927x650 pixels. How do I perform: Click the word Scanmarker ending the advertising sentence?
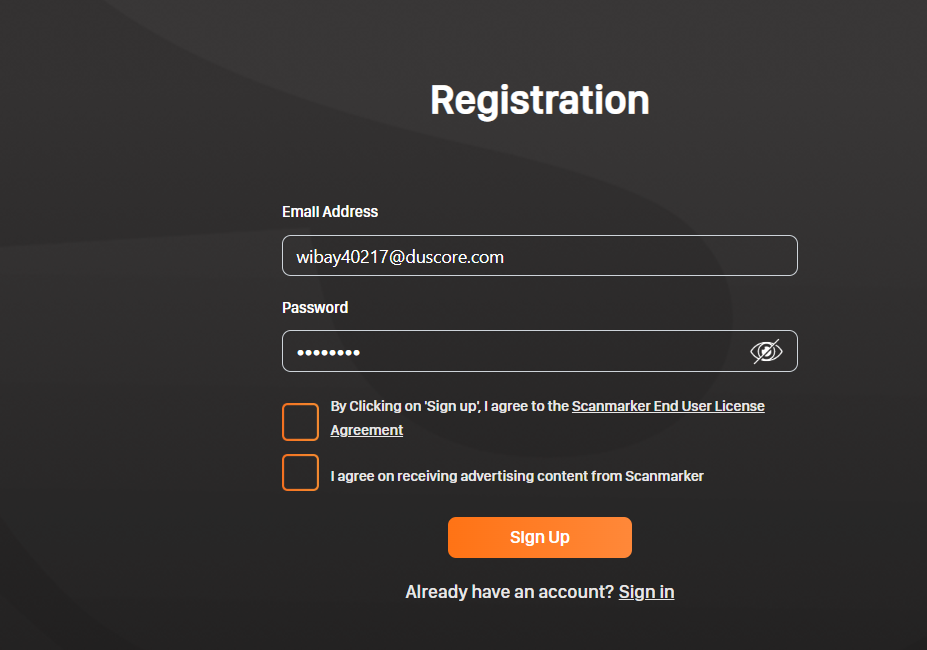tap(665, 476)
